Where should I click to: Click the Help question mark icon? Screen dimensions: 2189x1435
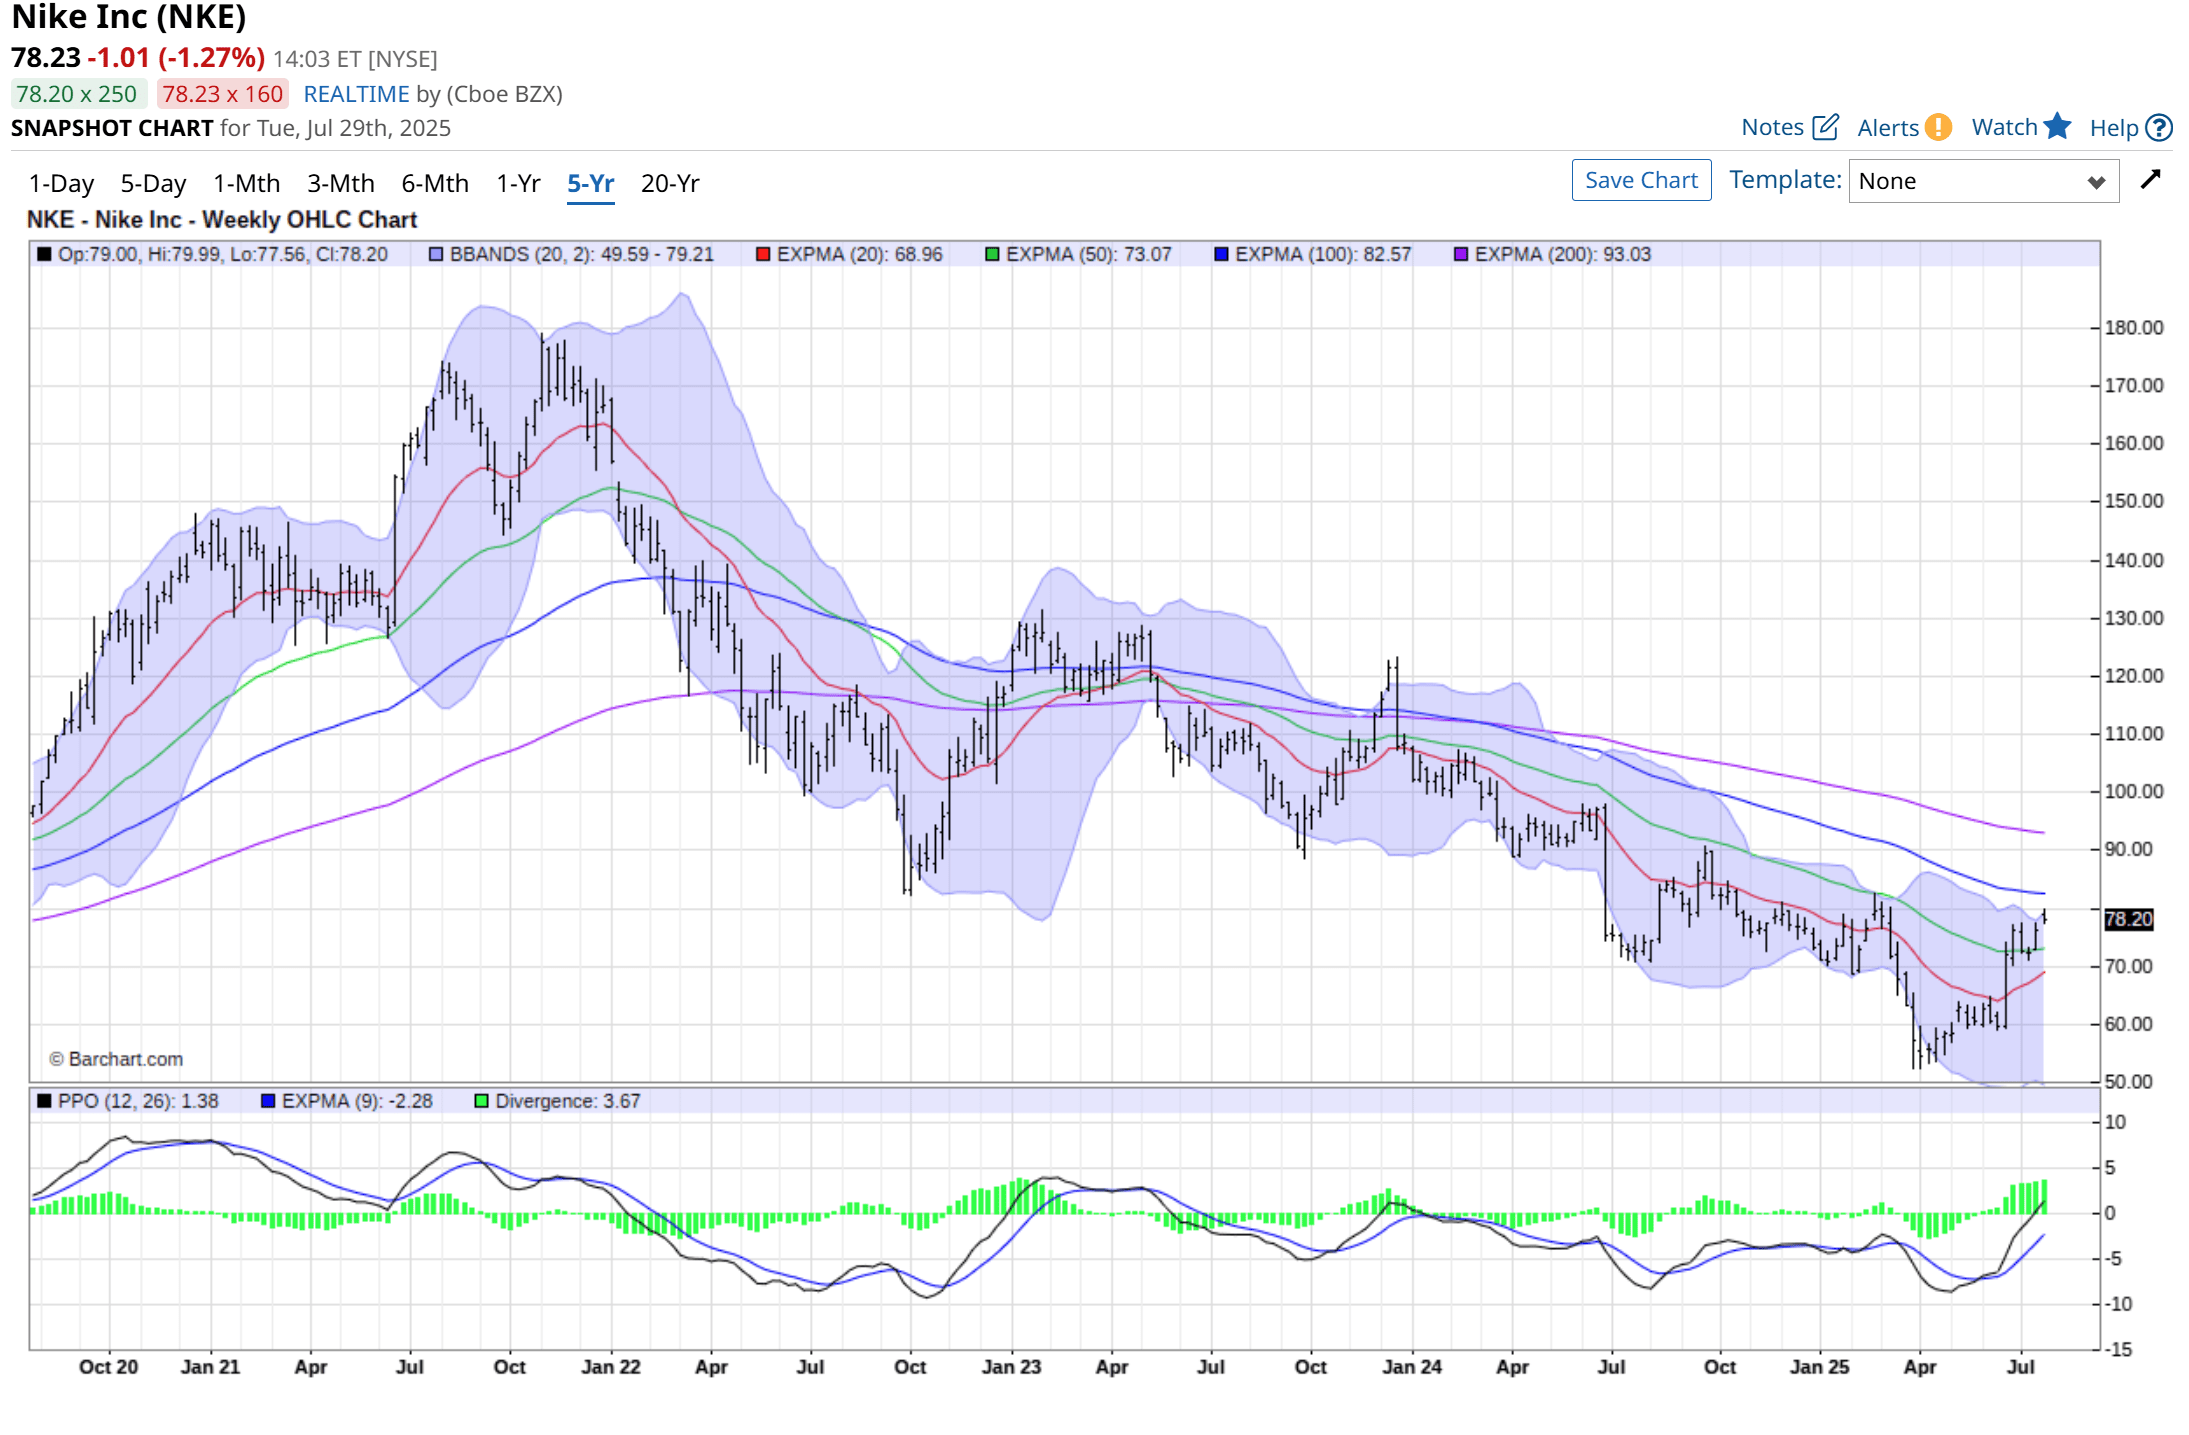[x=2160, y=128]
